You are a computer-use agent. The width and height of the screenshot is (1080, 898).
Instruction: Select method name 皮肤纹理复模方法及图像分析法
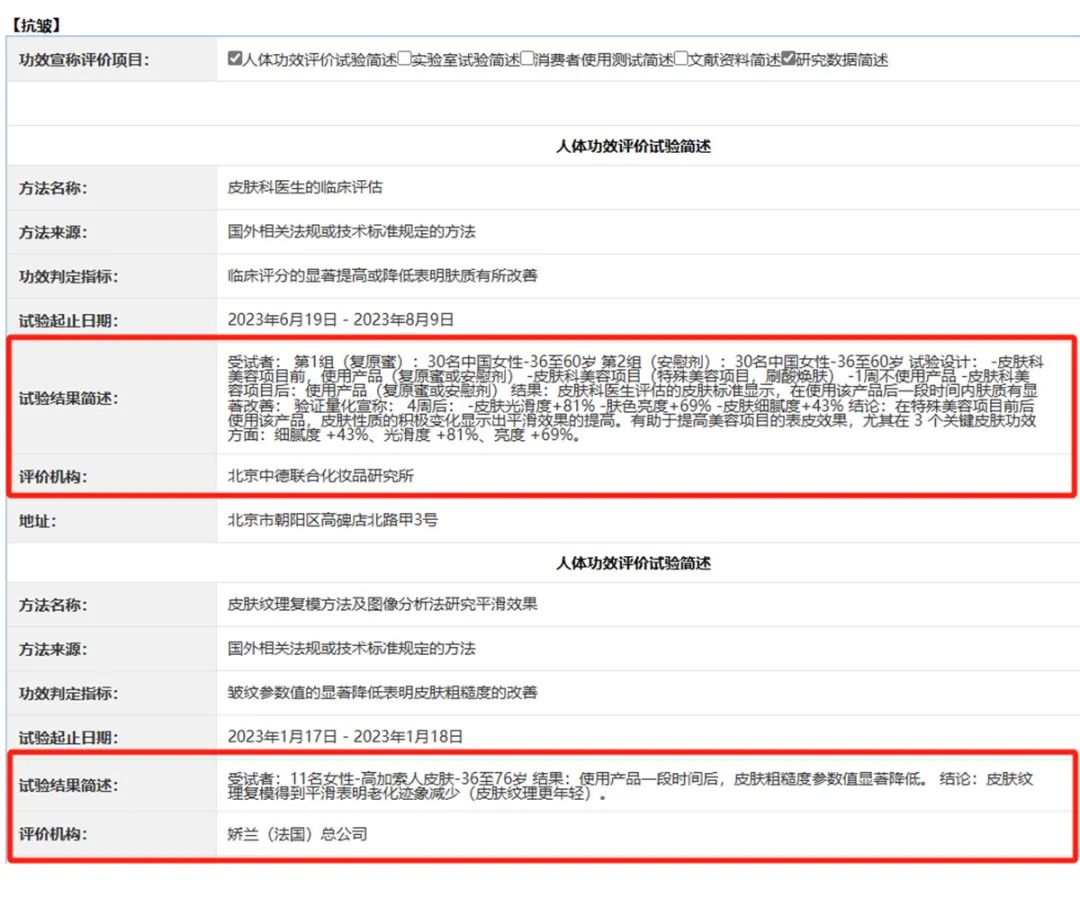(x=383, y=604)
